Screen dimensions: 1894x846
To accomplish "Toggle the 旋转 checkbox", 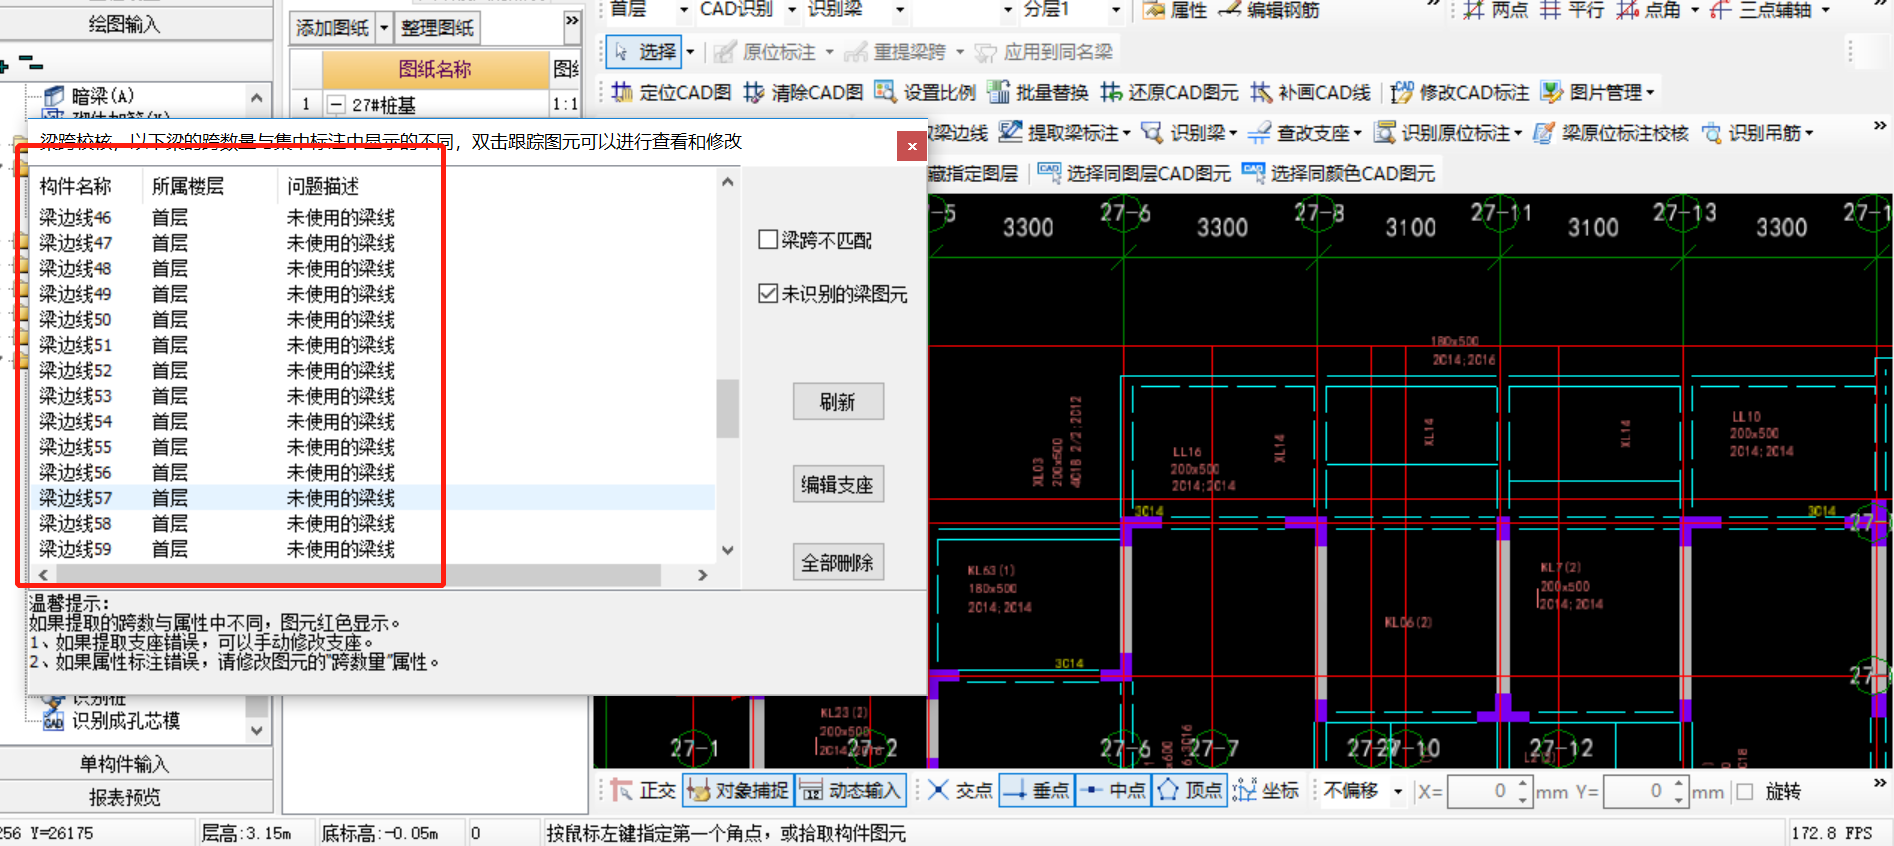I will tap(1745, 791).
